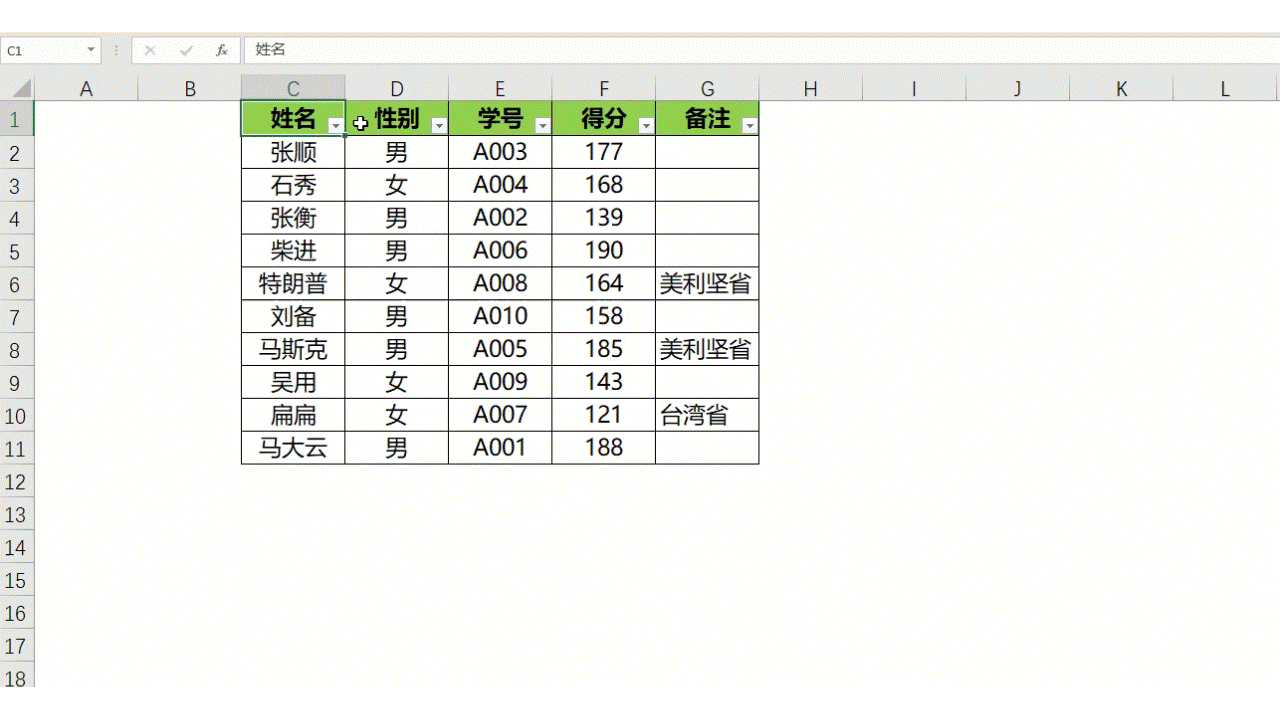Select row 1 header
Image resolution: width=1280 pixels, height=720 pixels.
pyautogui.click(x=17, y=119)
